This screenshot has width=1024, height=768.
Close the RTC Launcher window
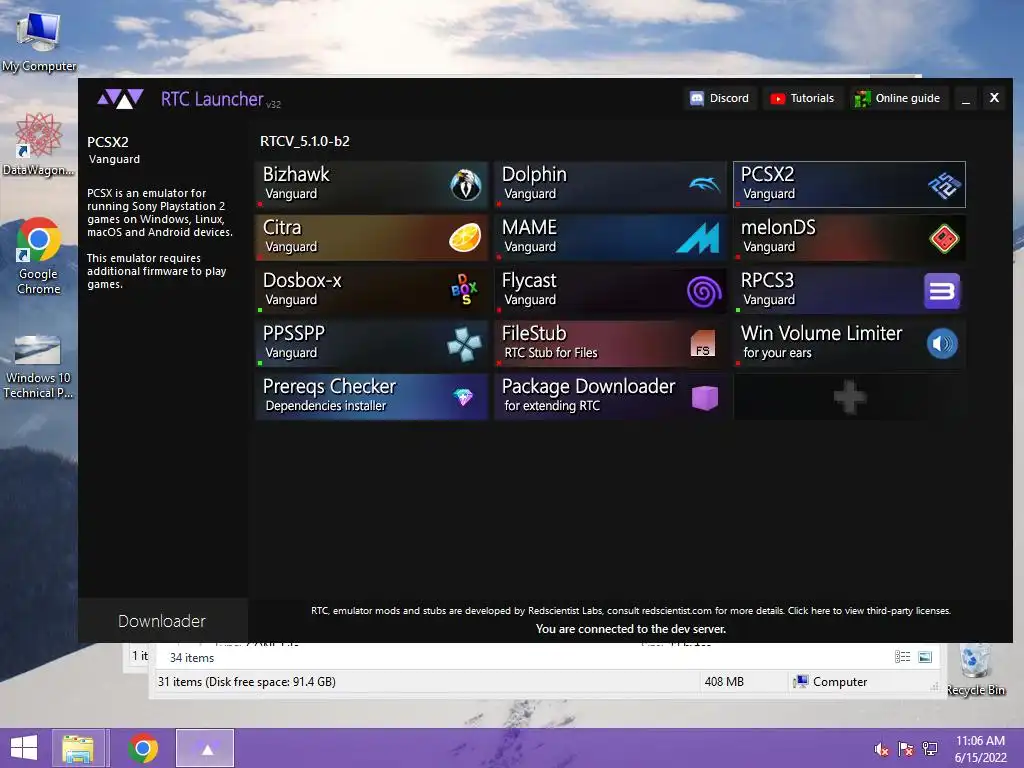click(994, 98)
